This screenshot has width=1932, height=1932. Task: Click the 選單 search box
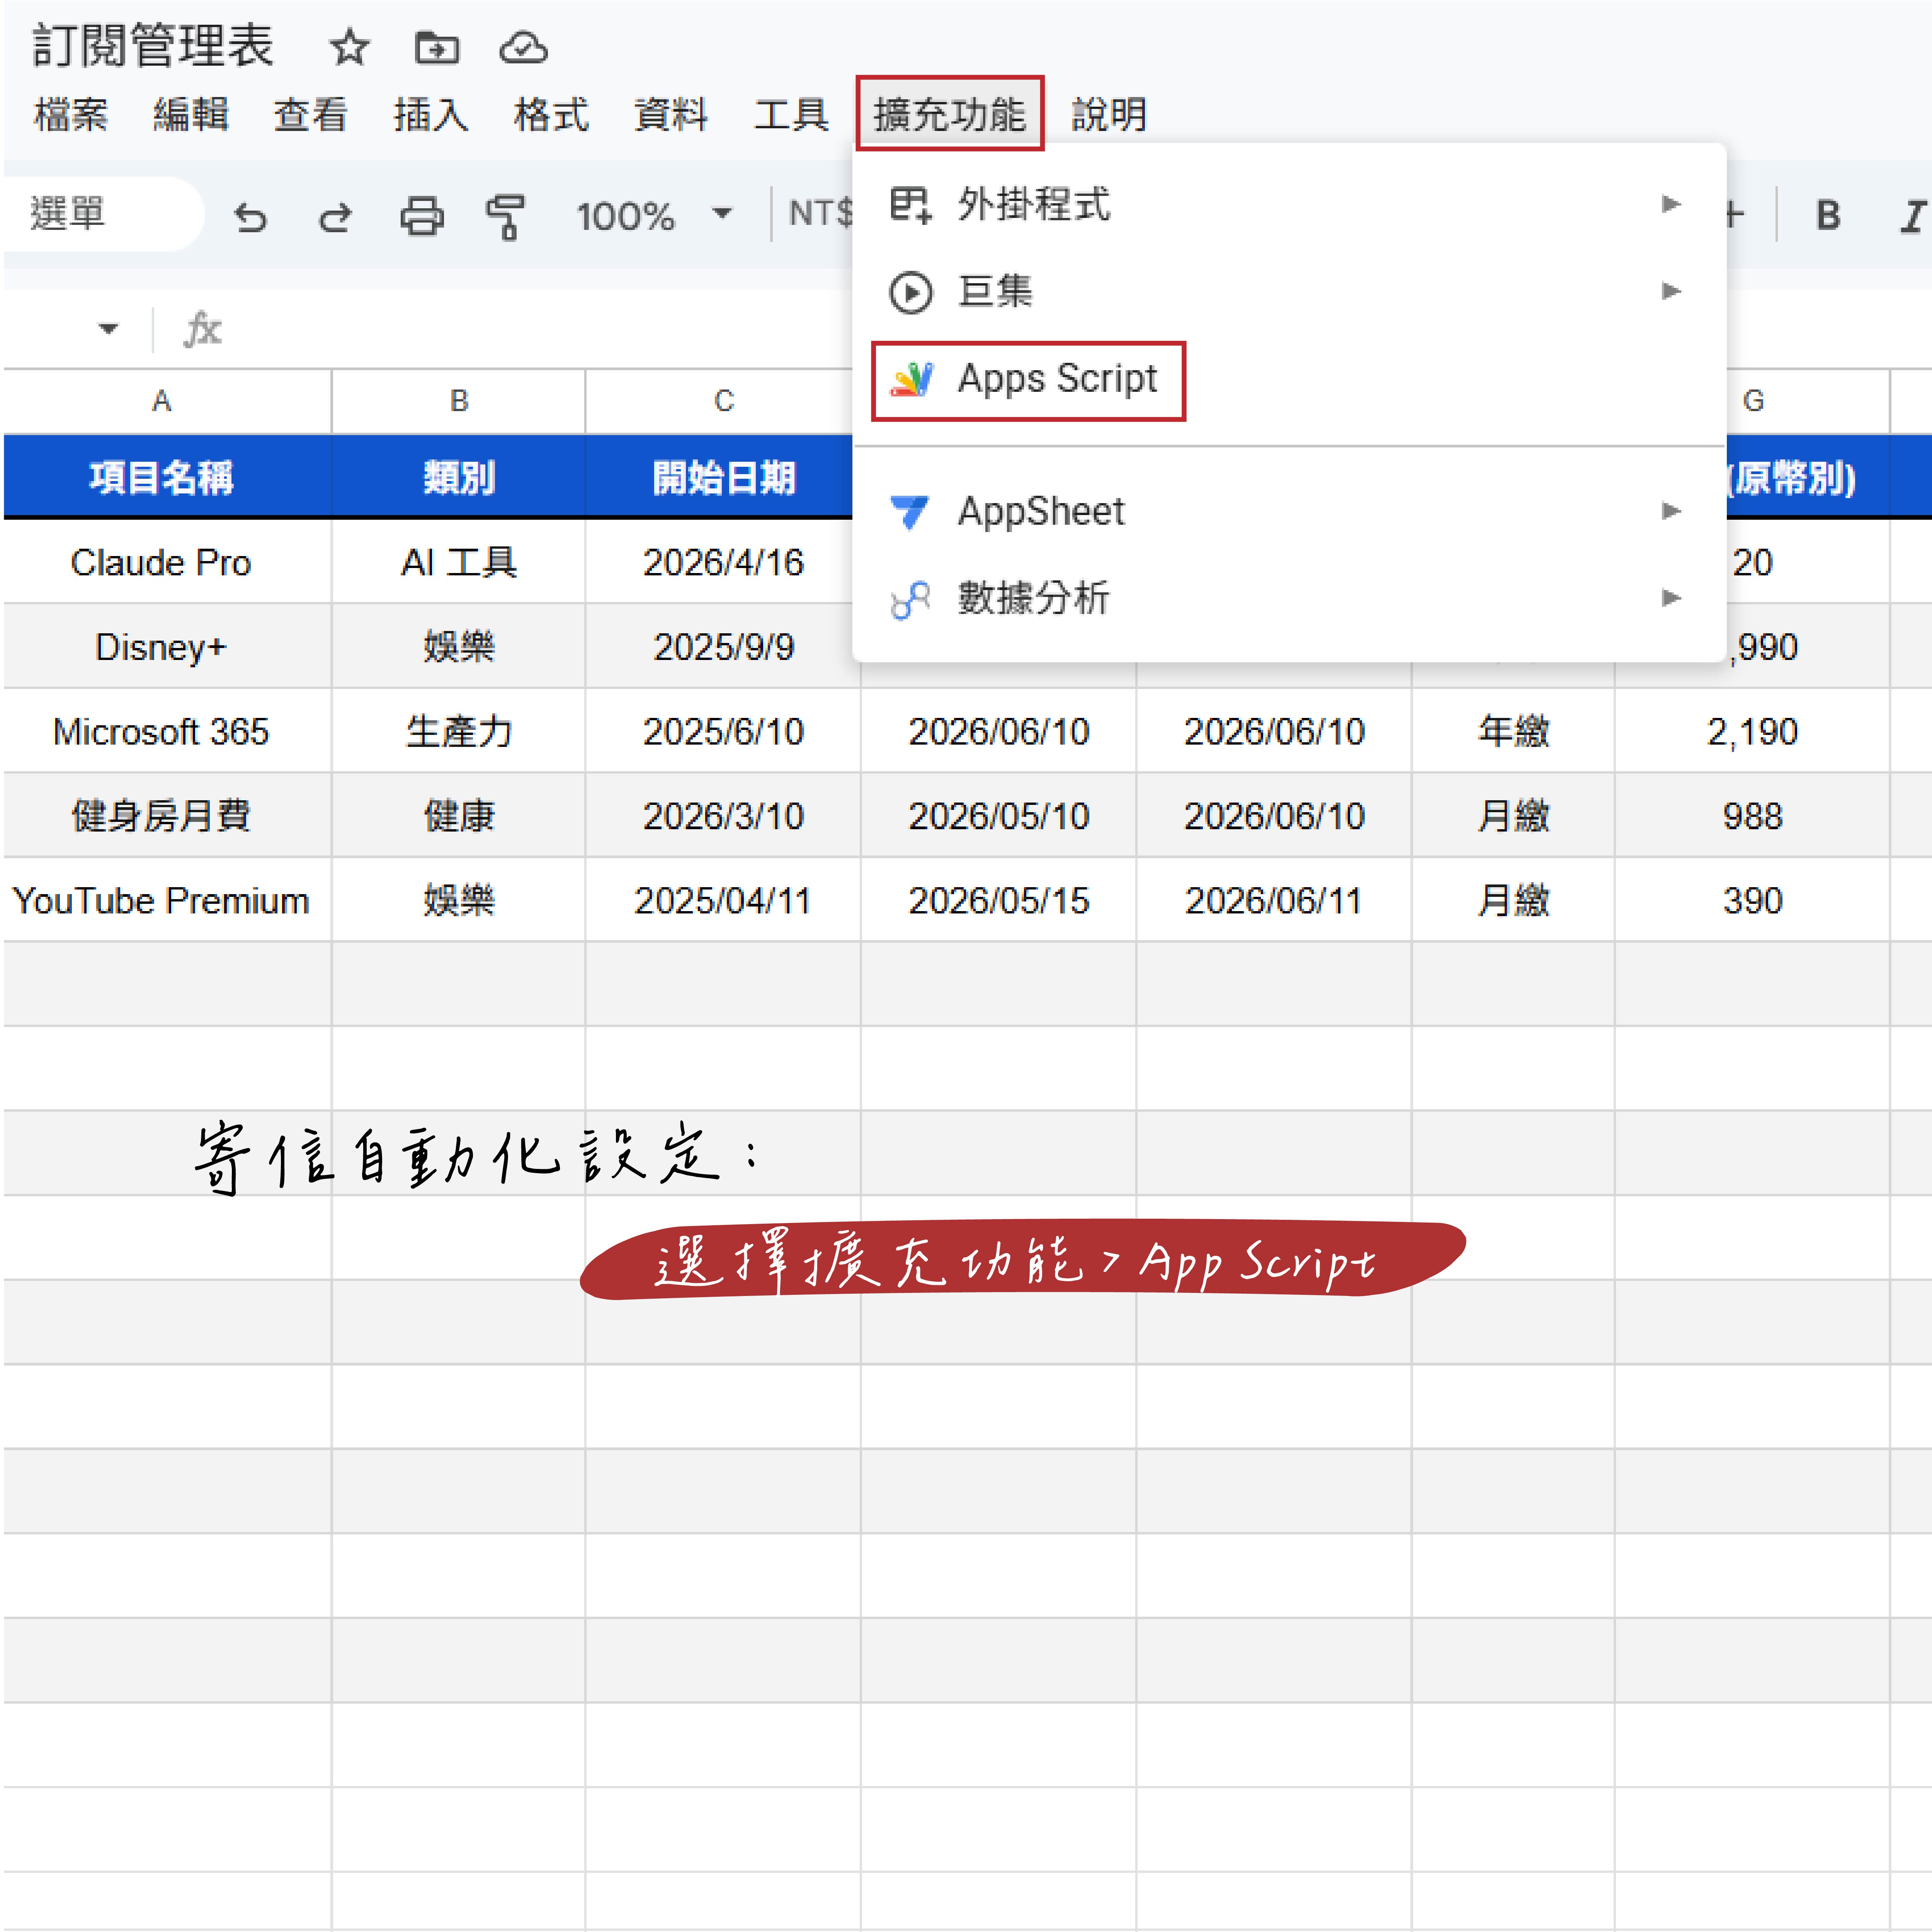(x=104, y=214)
